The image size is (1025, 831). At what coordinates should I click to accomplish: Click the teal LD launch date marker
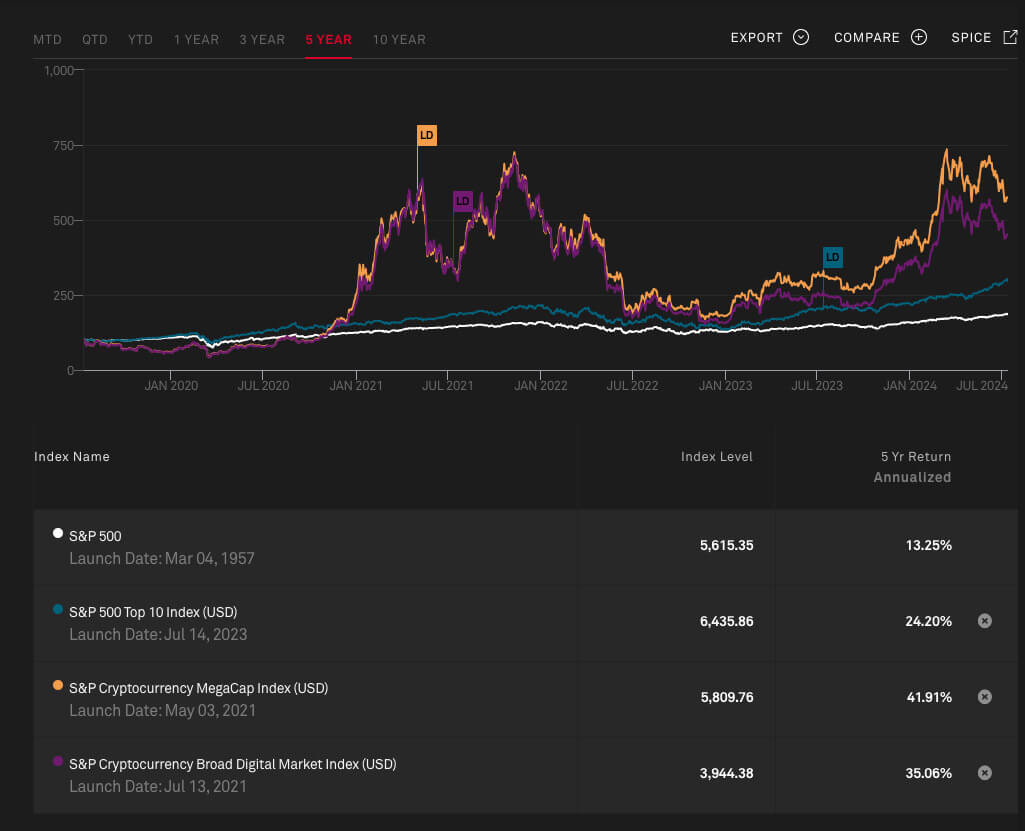pos(832,258)
